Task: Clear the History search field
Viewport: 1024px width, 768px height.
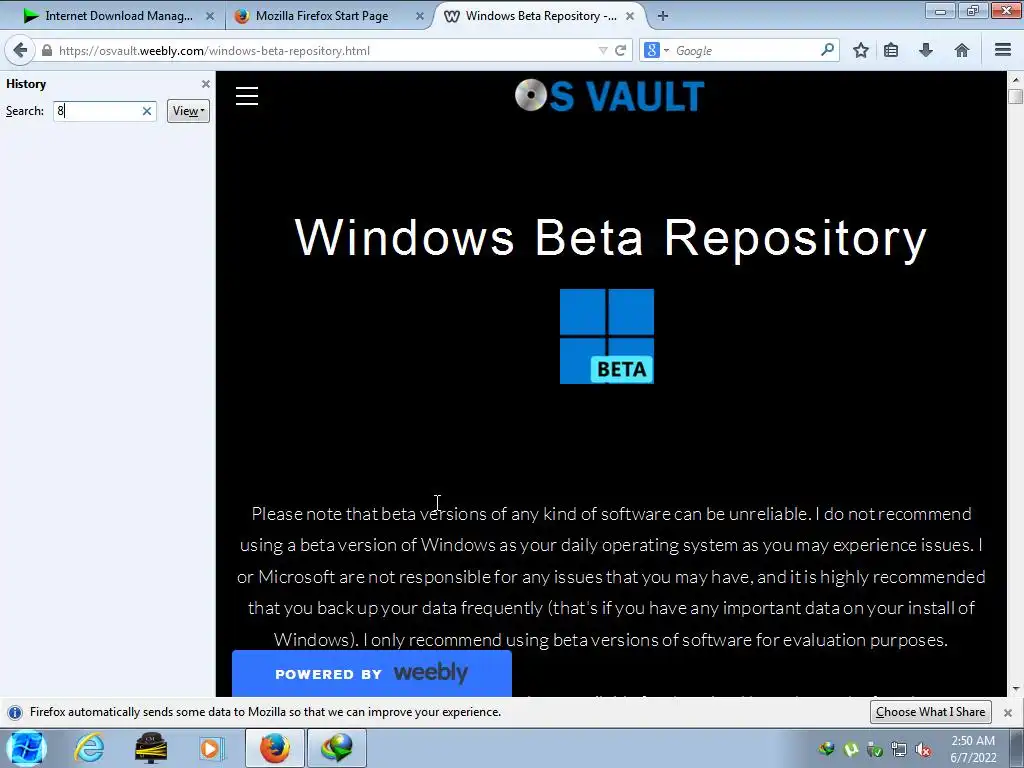Action: (x=147, y=111)
